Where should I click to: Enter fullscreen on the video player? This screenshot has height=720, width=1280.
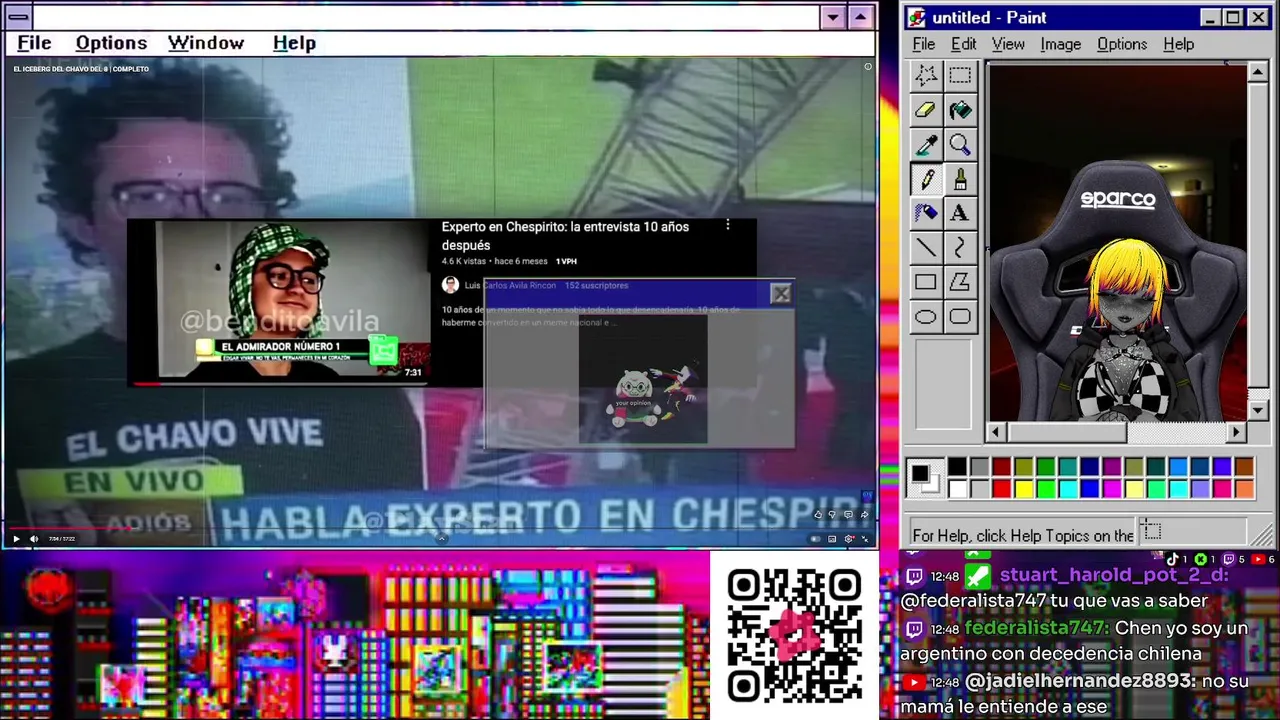[x=865, y=539]
